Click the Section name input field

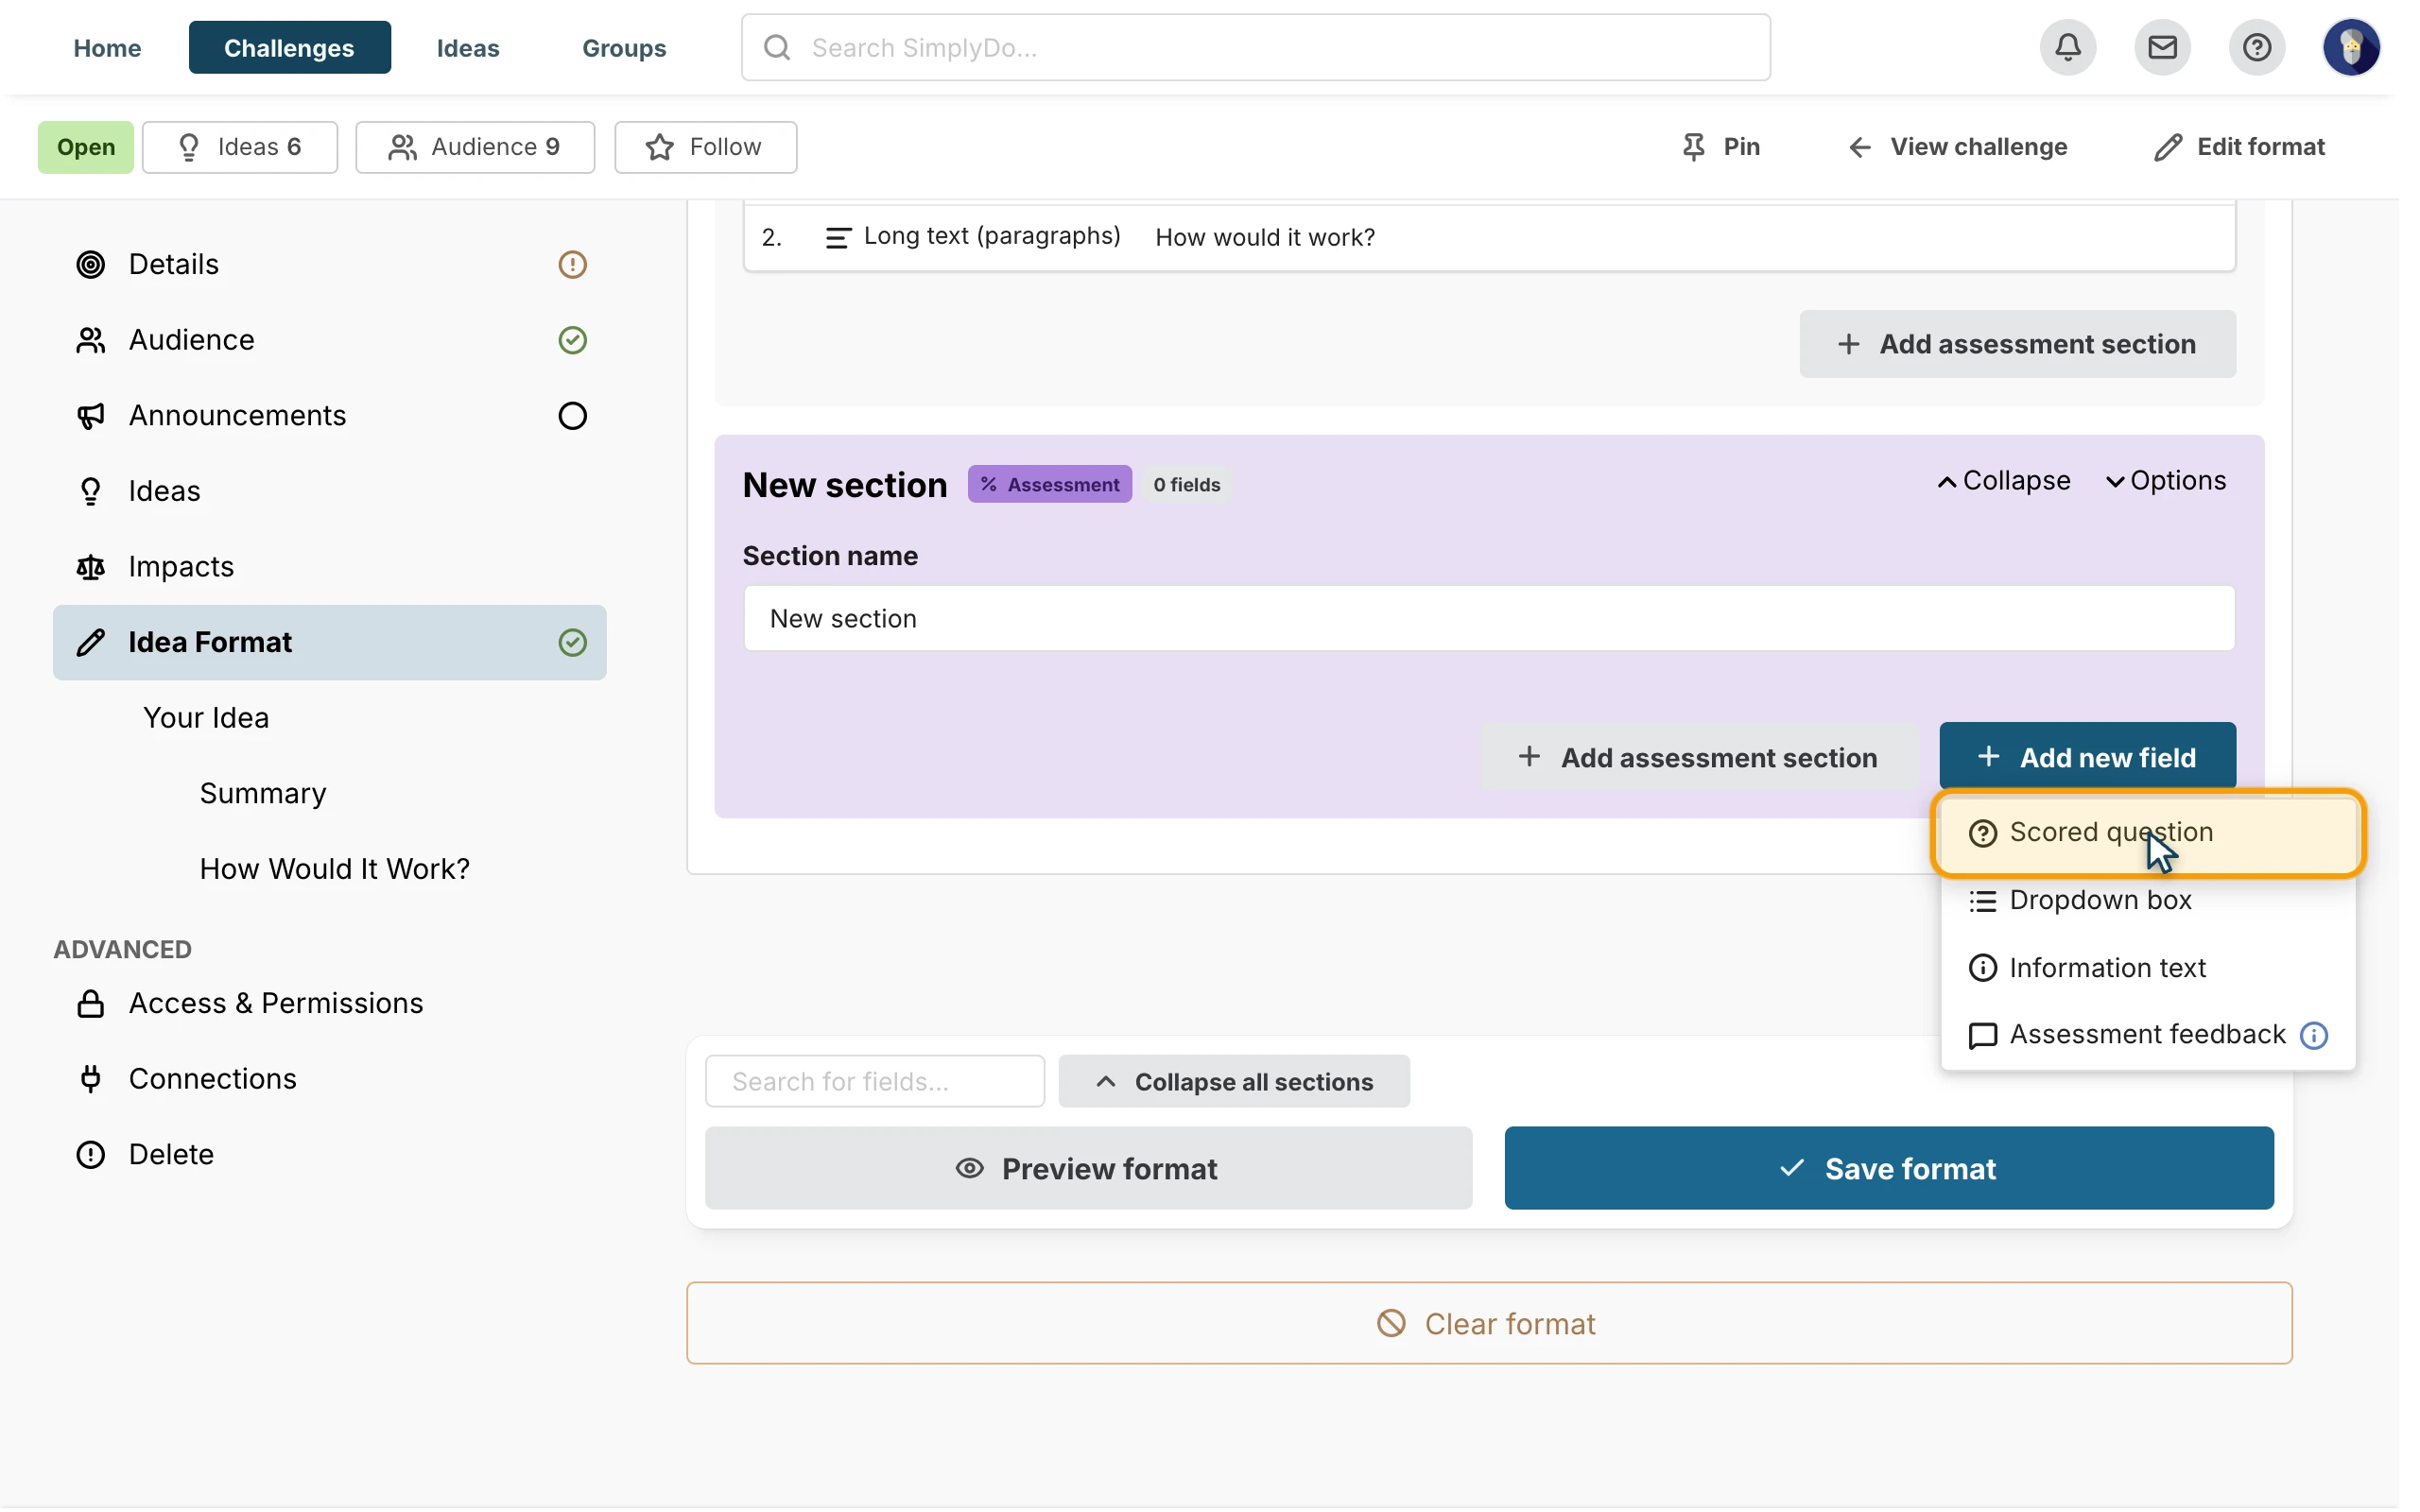tap(1489, 619)
